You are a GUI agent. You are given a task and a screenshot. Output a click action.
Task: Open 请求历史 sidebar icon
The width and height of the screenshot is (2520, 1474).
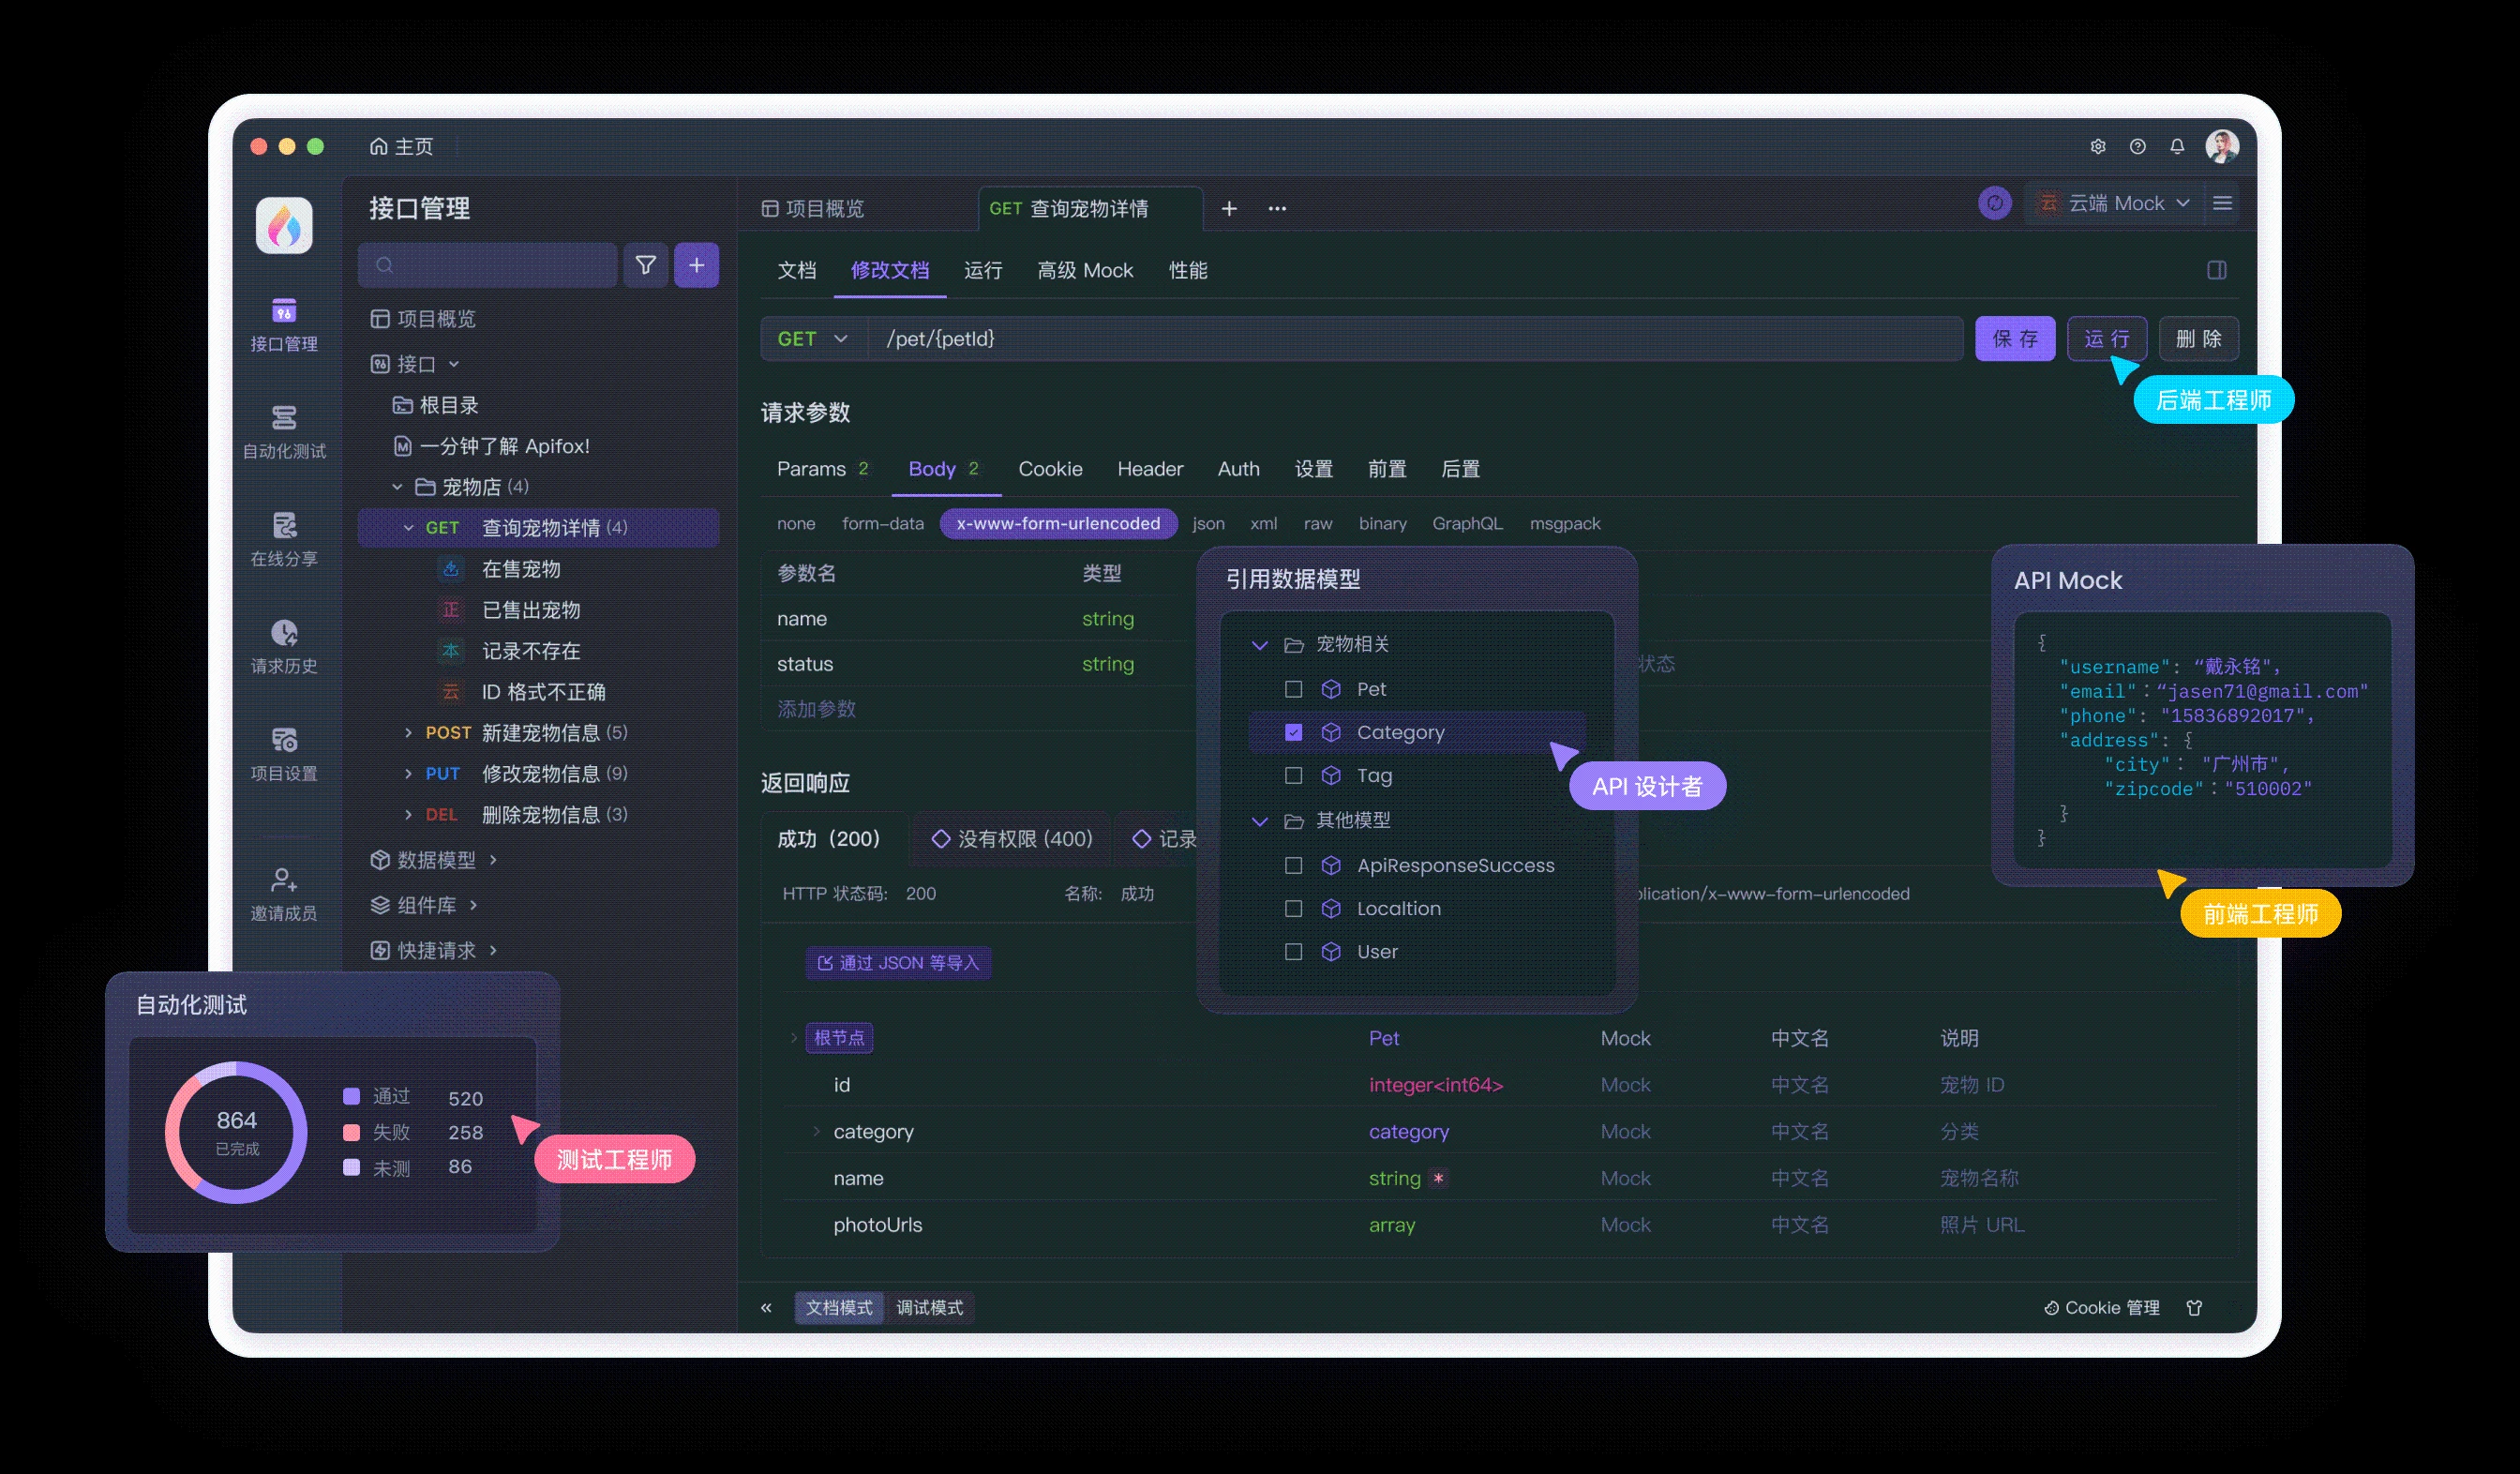click(284, 646)
